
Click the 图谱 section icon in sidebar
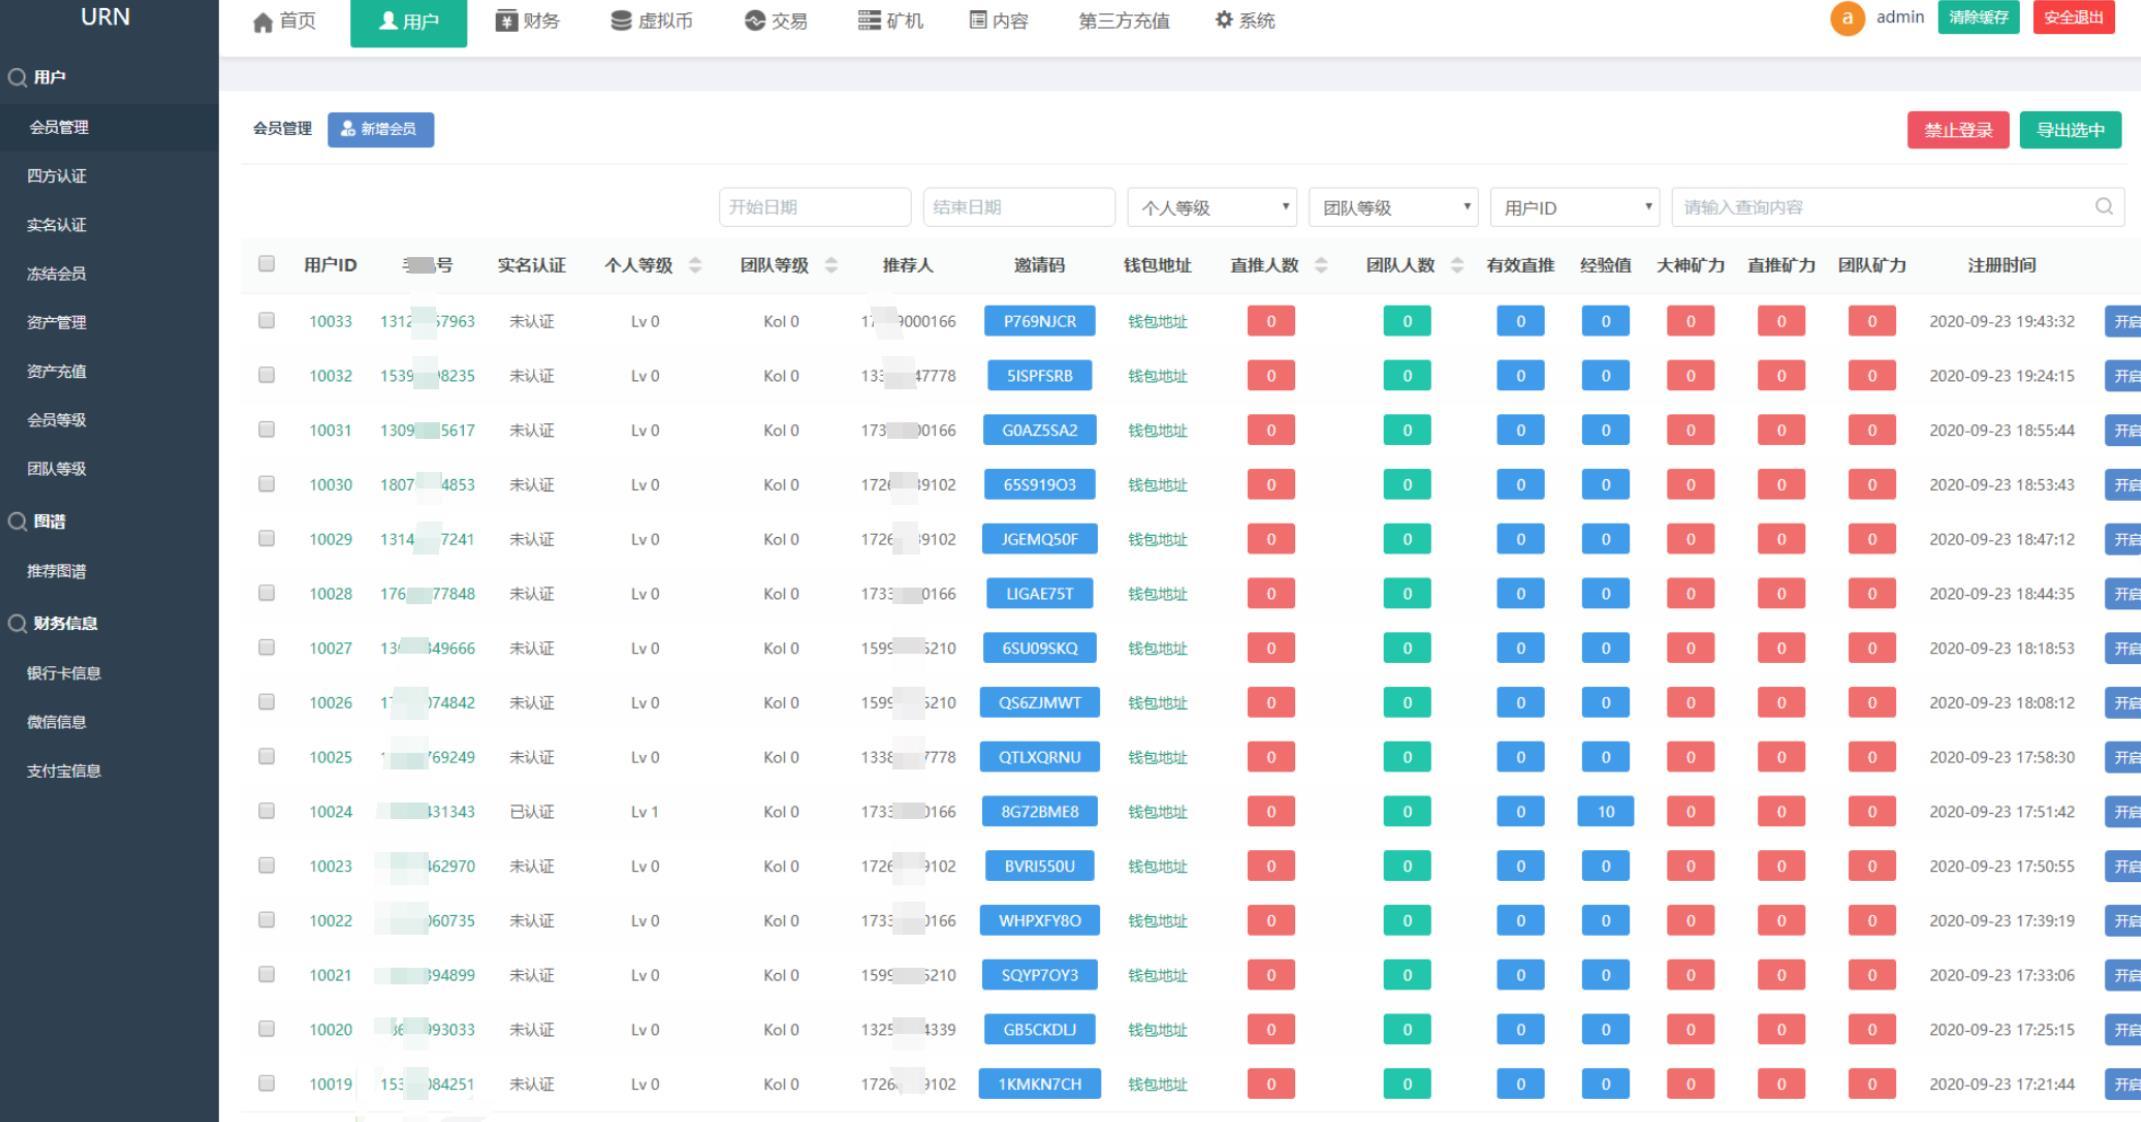click(17, 521)
